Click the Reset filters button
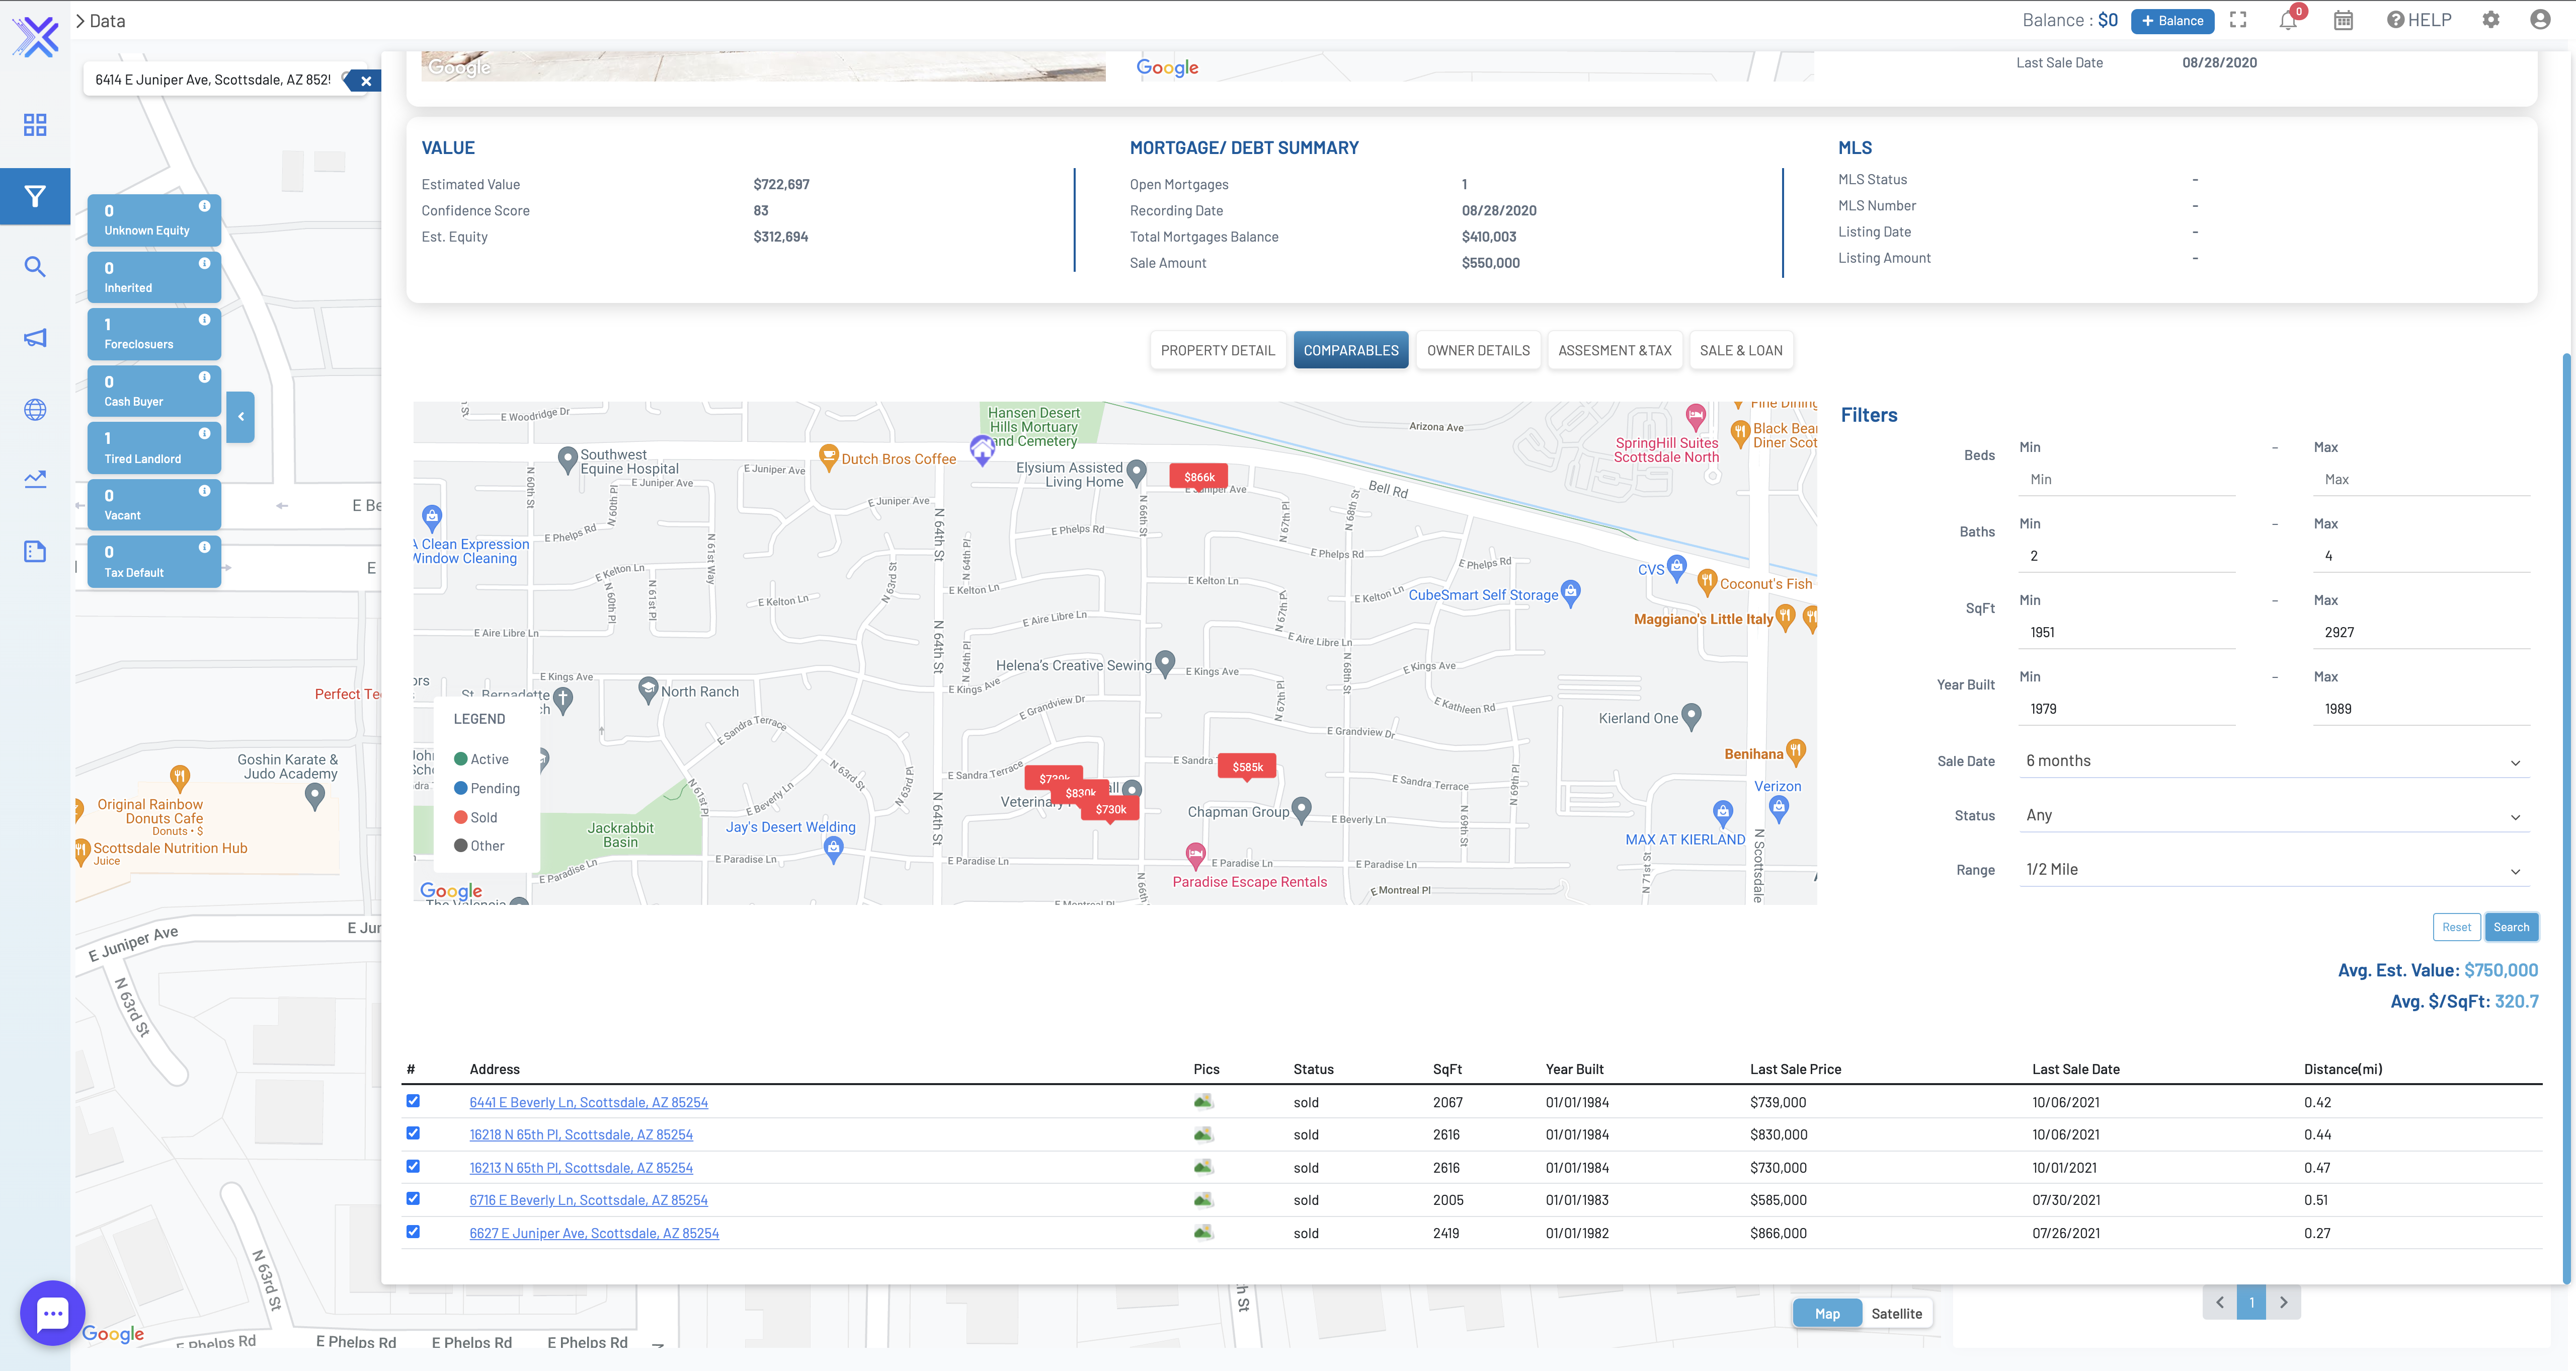Viewport: 2576px width, 1371px height. tap(2456, 927)
